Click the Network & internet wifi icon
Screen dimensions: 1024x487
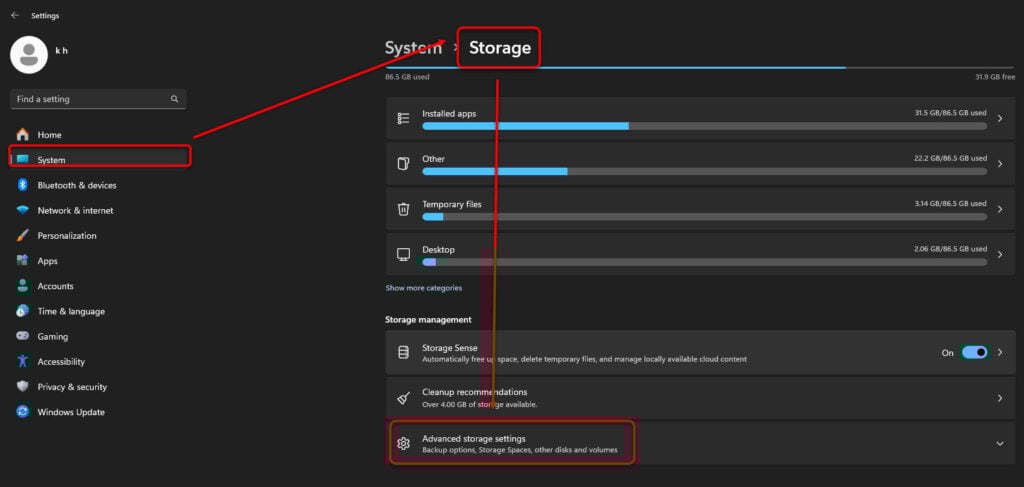coord(23,210)
